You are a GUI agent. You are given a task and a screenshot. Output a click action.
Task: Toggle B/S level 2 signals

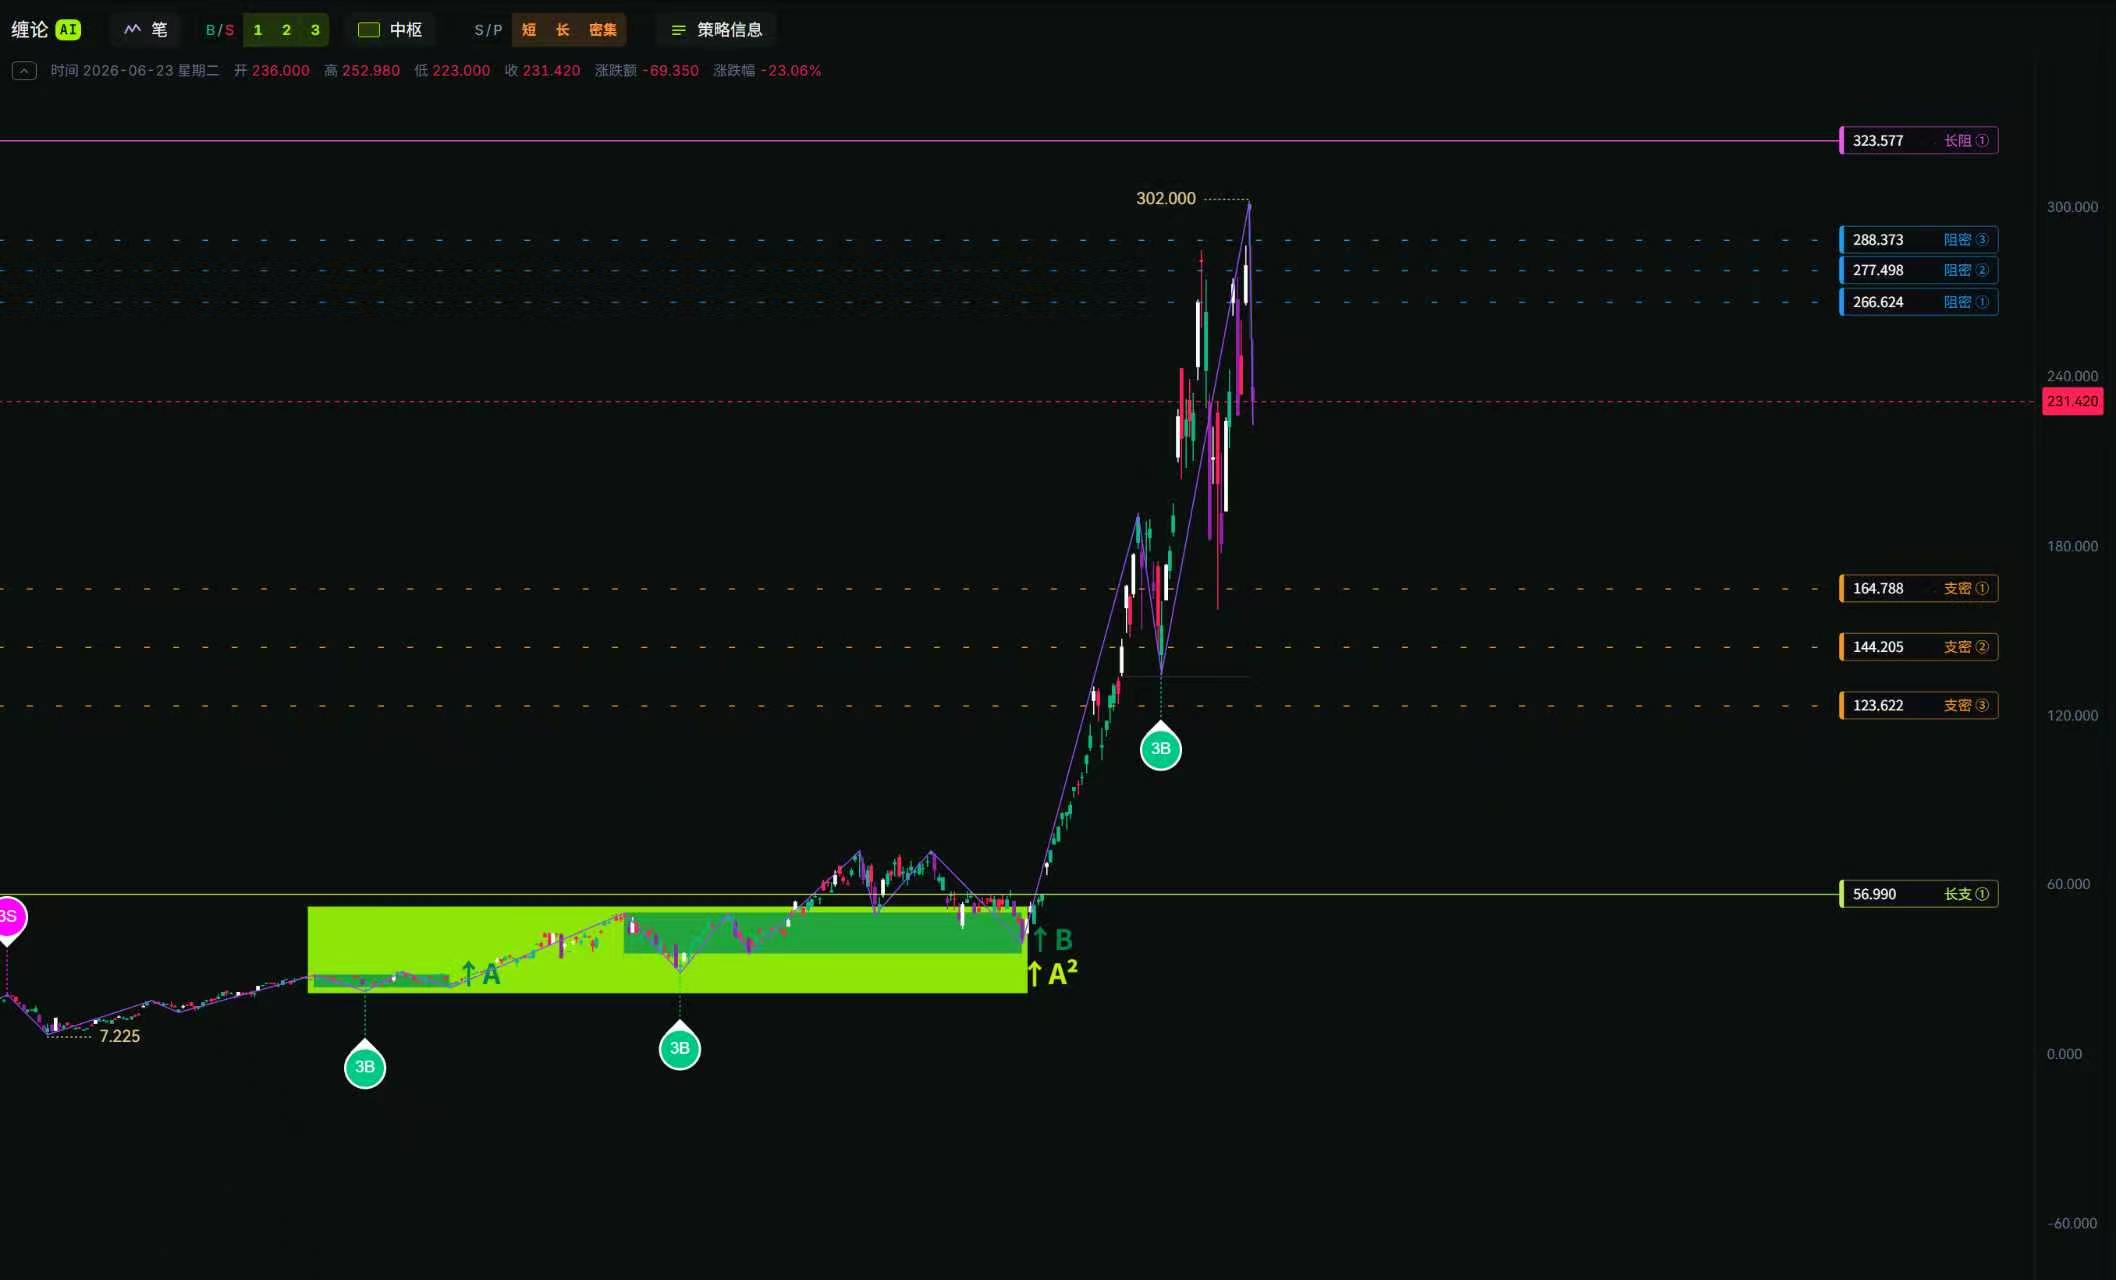point(286,30)
